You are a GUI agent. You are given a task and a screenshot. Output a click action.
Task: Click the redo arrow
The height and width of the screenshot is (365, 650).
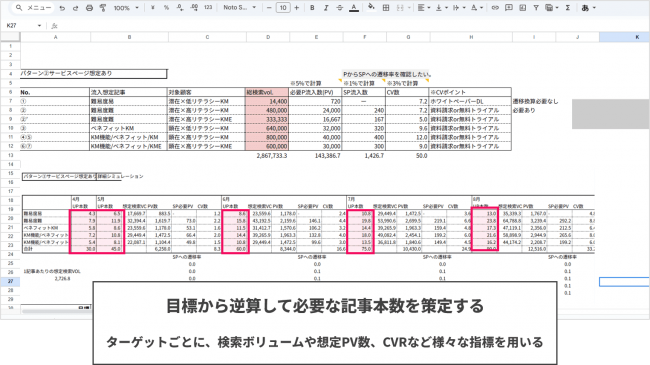pos(75,8)
